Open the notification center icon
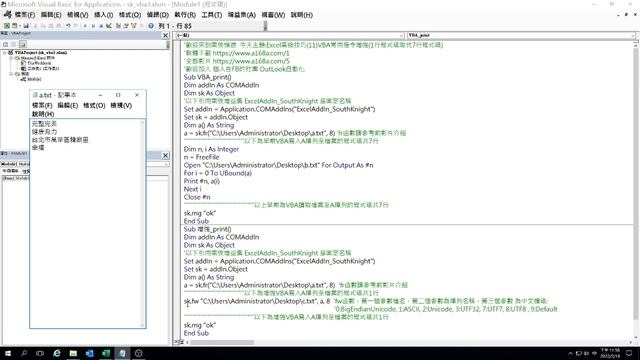 (x=629, y=353)
